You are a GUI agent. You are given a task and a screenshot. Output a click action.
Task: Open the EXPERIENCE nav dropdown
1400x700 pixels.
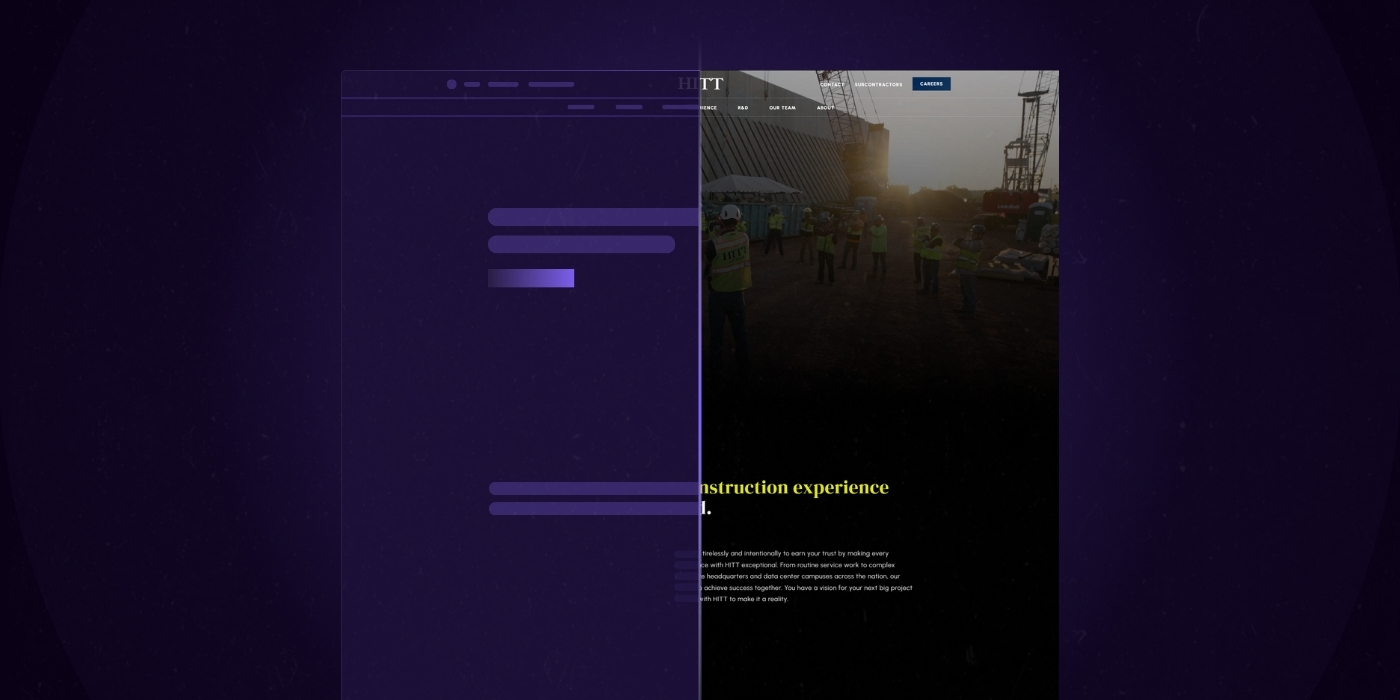706,108
